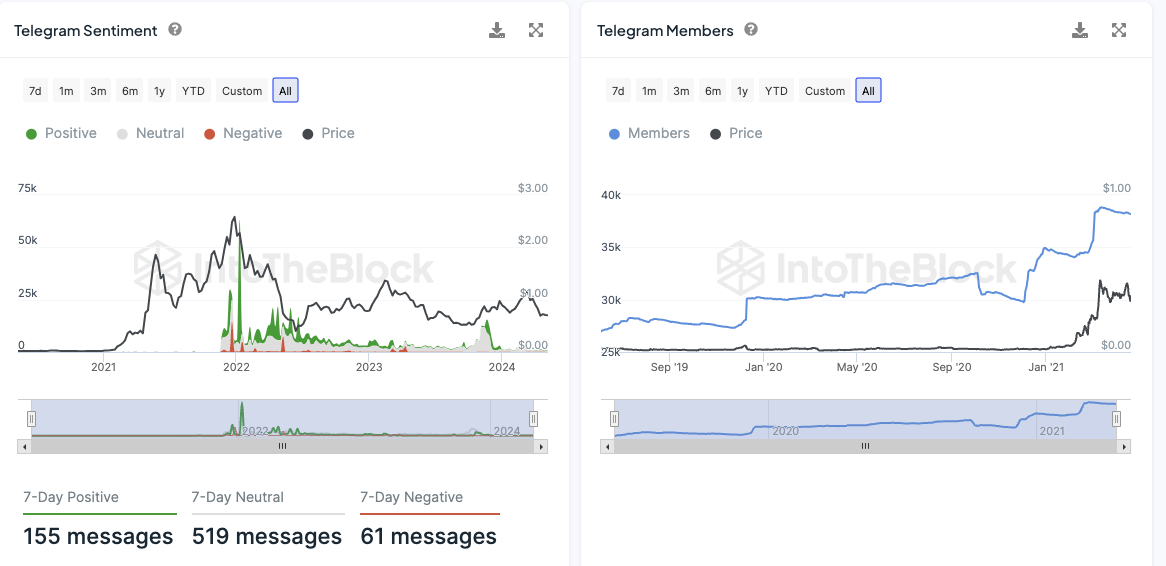This screenshot has height=566, width=1166.
Task: Select YTD range for Telegram Members
Action: (x=776, y=91)
